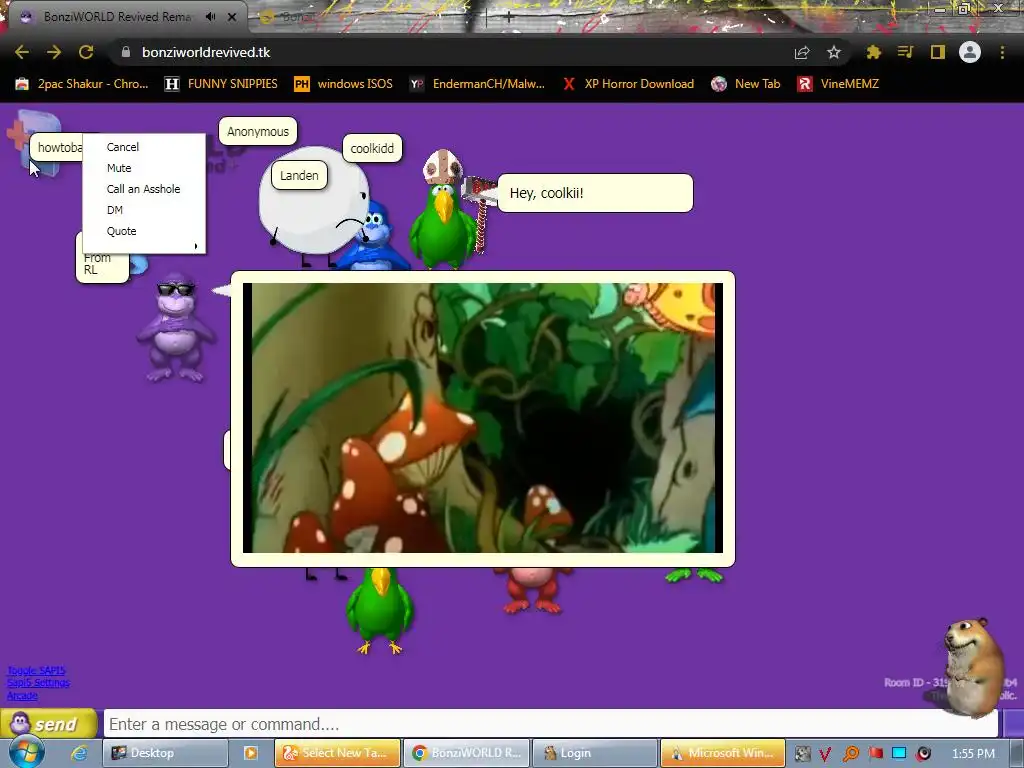1024x768 pixels.
Task: Open the media control icon
Action: 905,52
